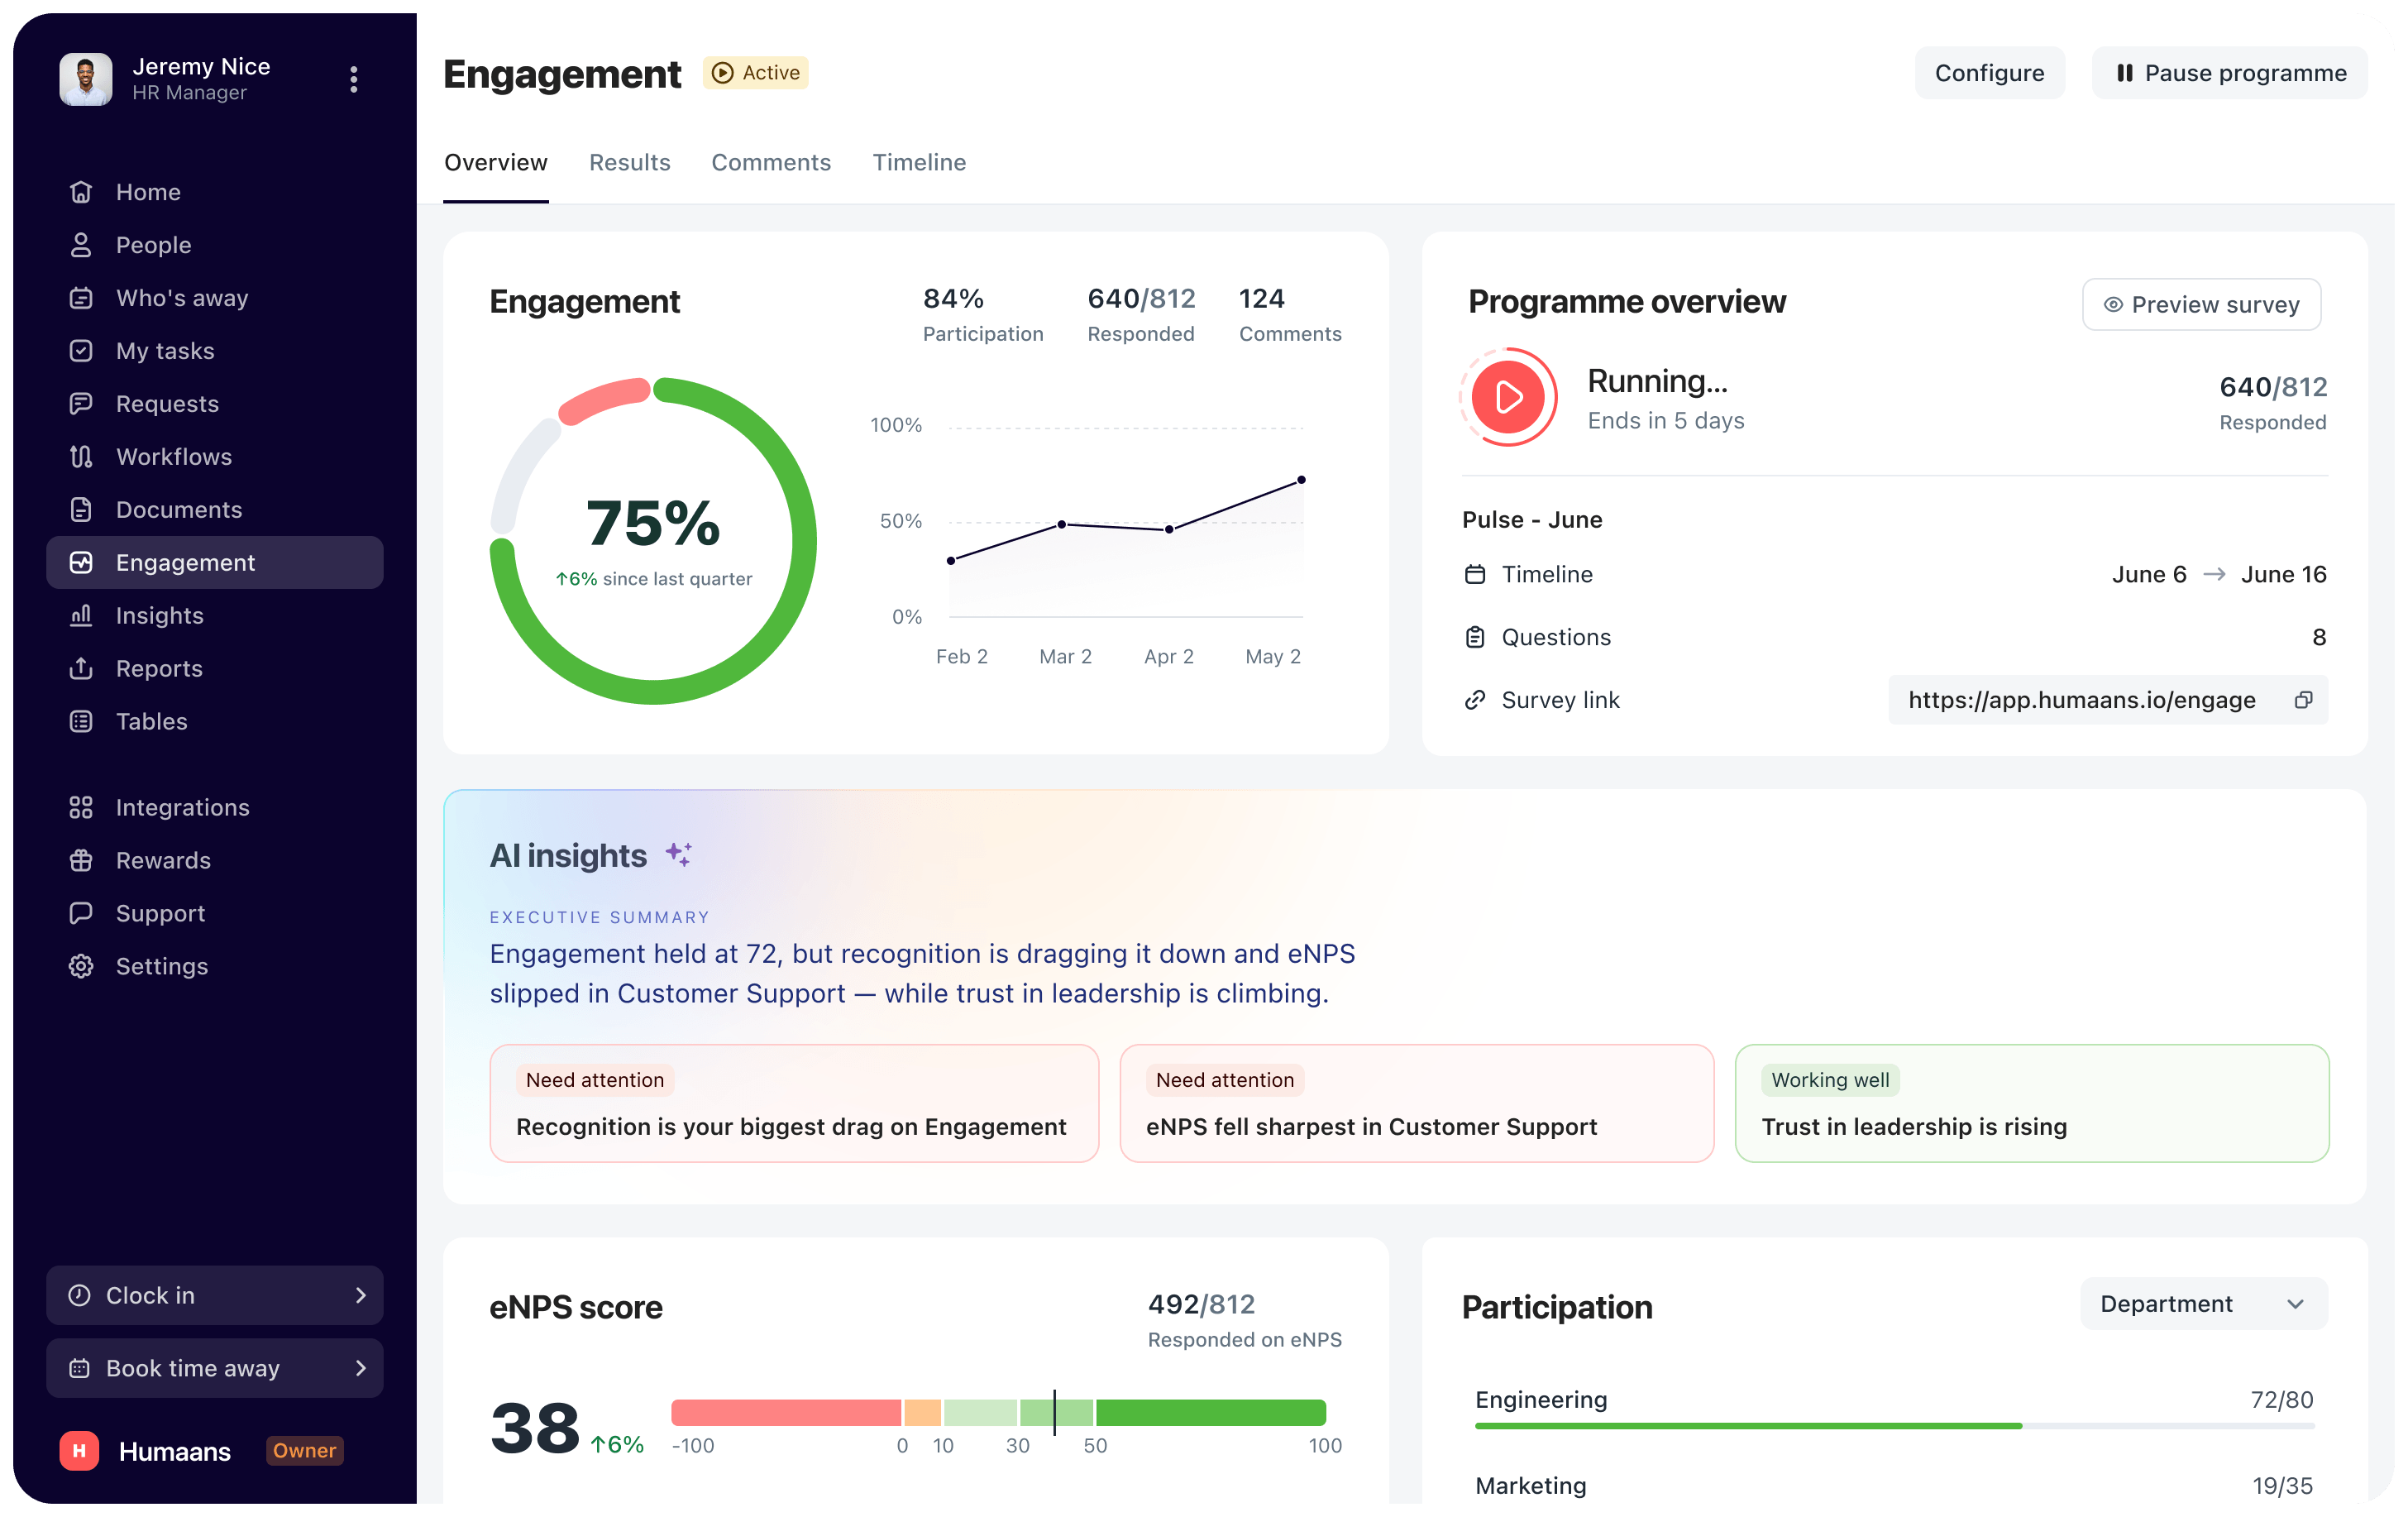Switch to the Overview tab
2408x1517 pixels.
496,163
